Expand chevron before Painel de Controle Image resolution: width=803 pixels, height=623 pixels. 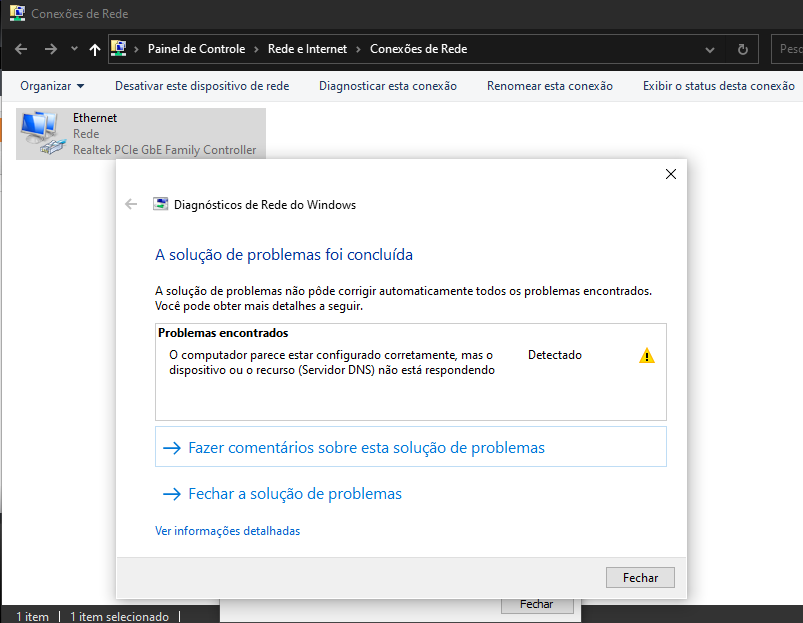[137, 49]
